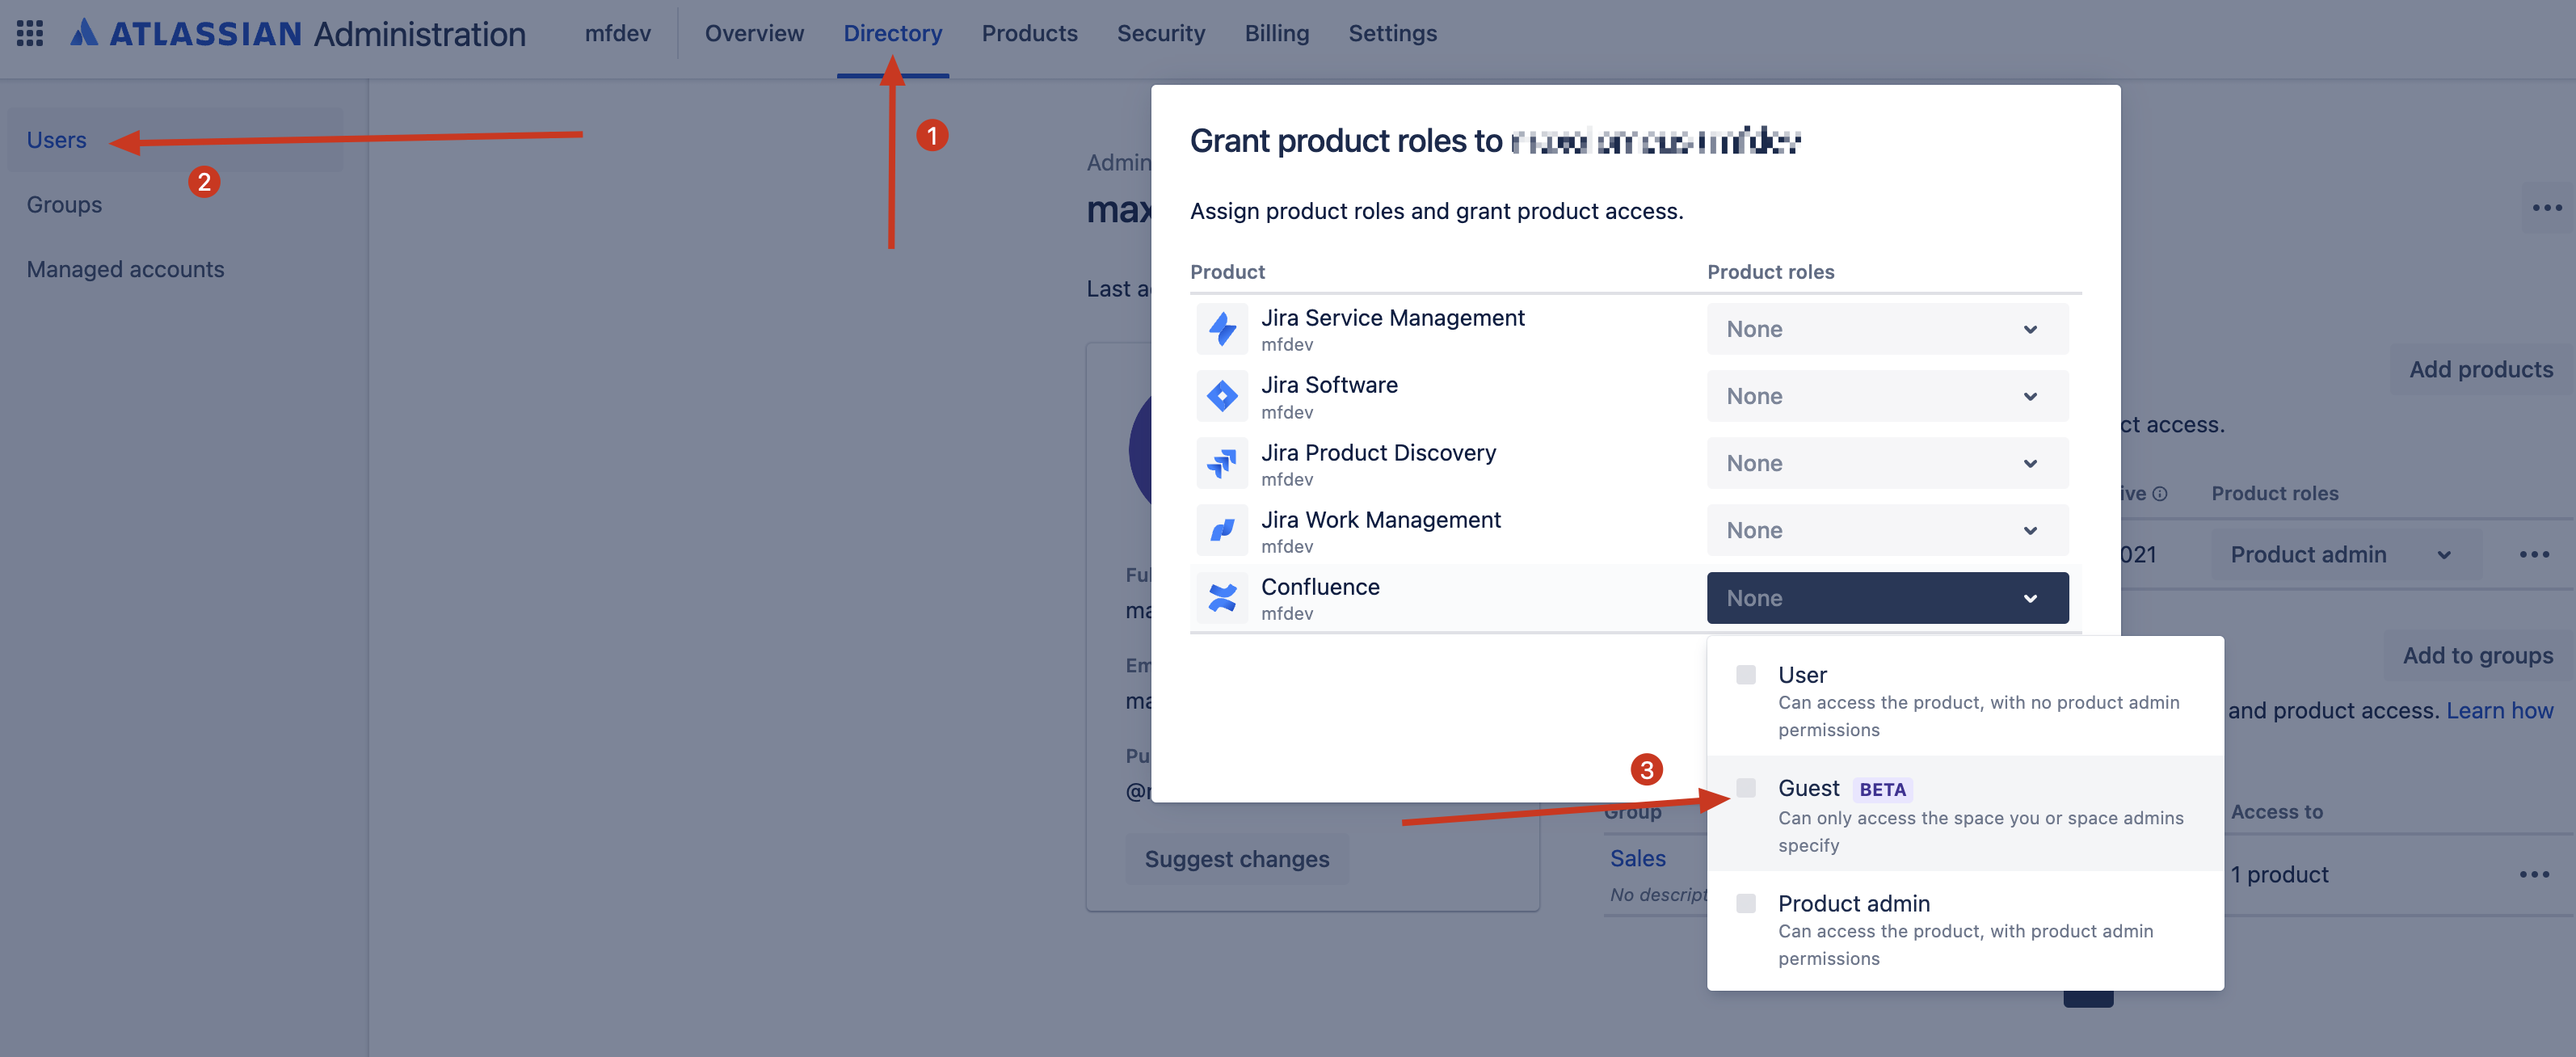Open the Billing section
The width and height of the screenshot is (2576, 1057).
tap(1276, 33)
